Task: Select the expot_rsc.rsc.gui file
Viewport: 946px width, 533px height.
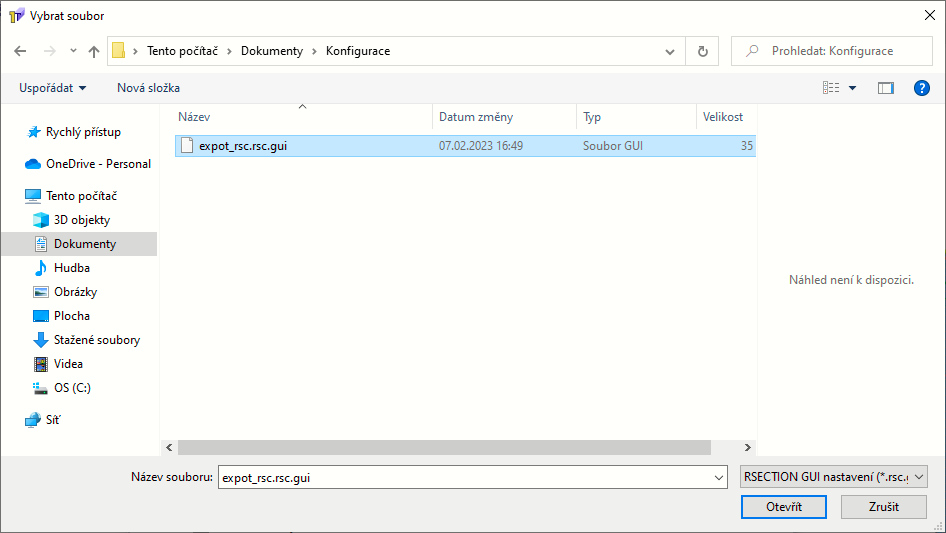Action: (243, 146)
